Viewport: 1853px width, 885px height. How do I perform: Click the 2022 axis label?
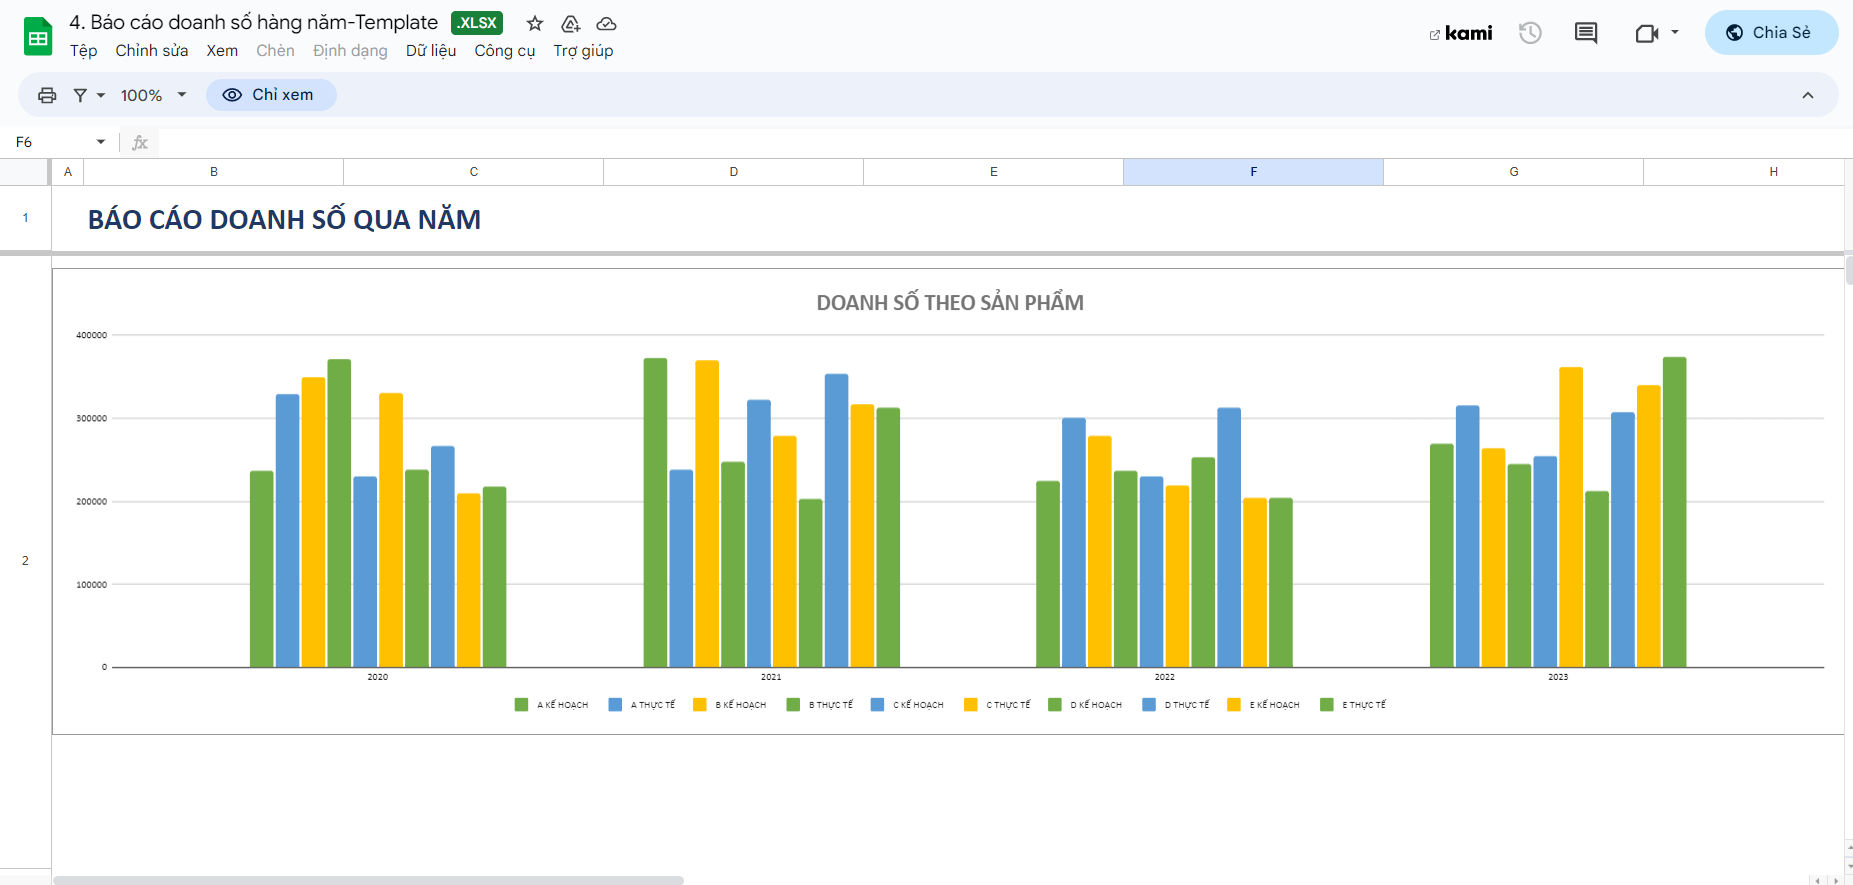pos(1164,677)
